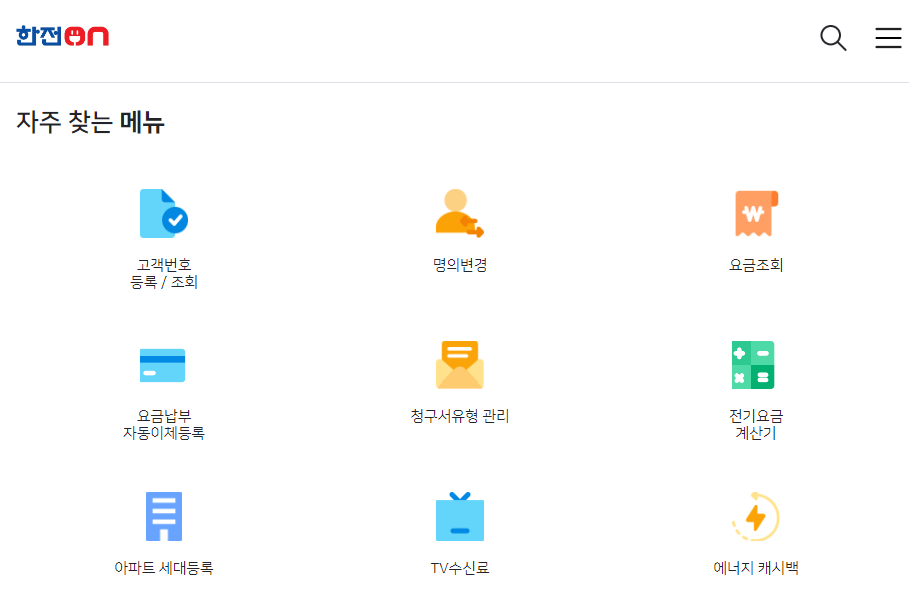Open the 에너지 캐시백 text link

756,568
